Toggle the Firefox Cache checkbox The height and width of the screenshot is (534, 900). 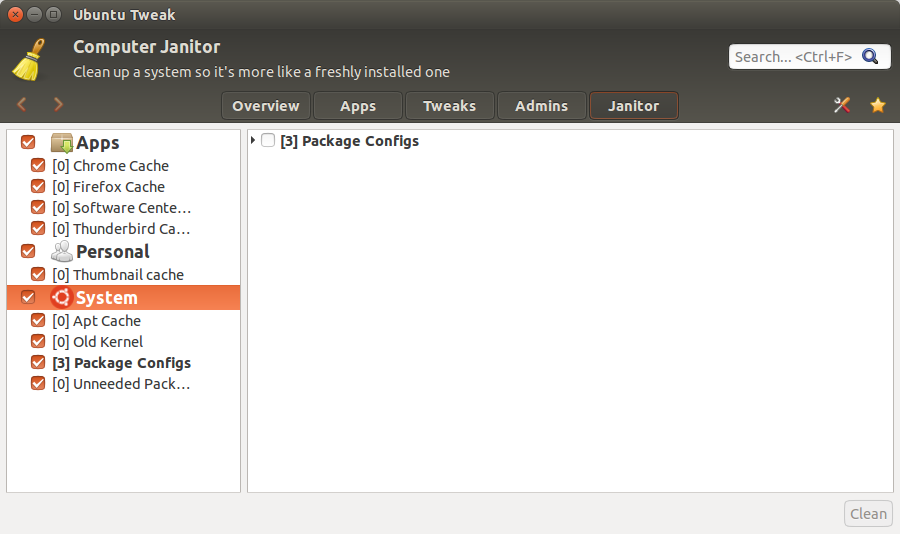point(38,187)
